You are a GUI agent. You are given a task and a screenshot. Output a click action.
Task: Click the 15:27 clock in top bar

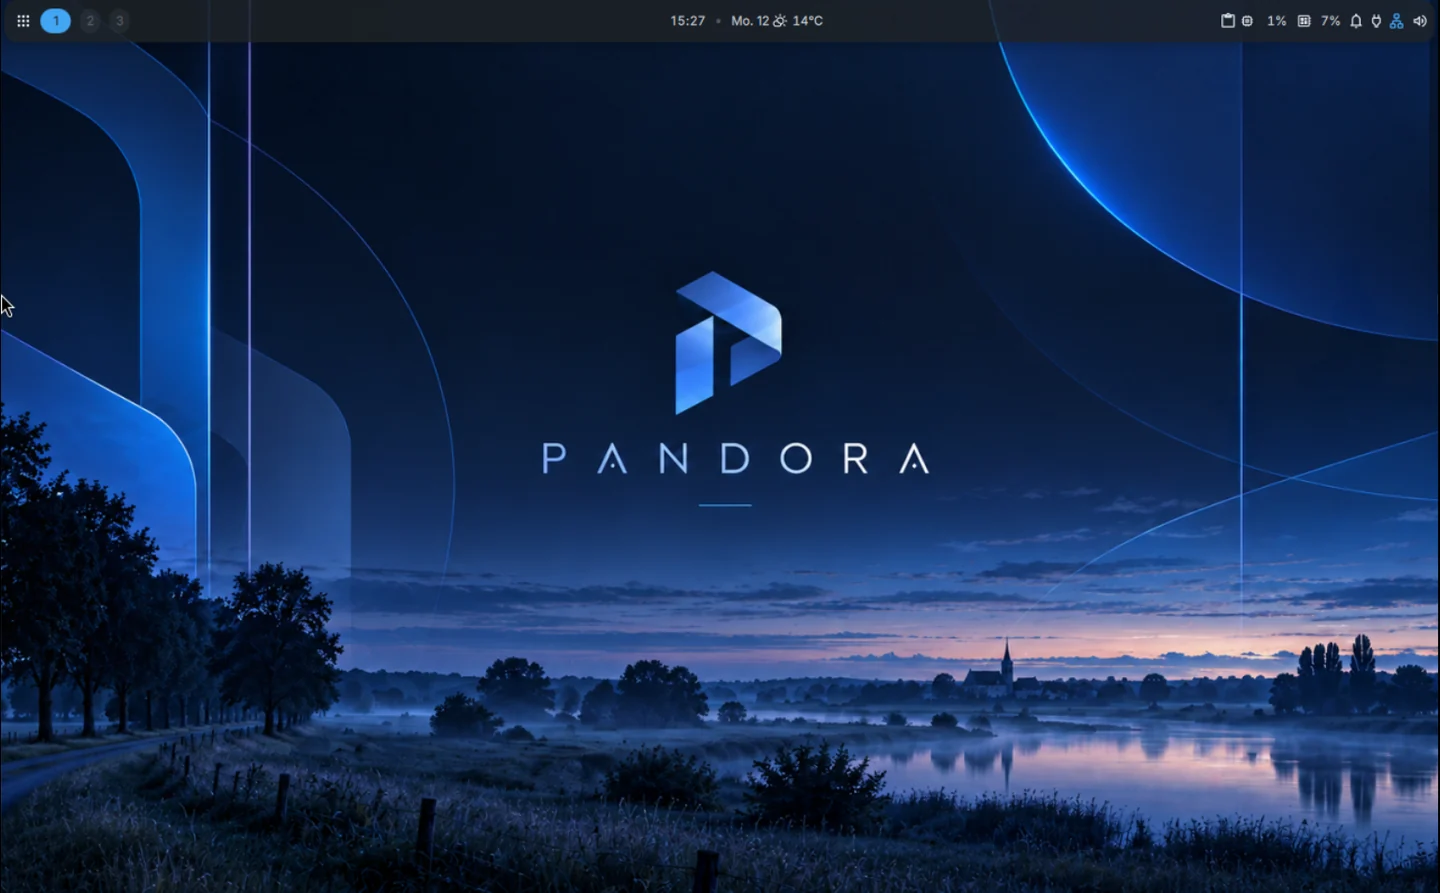(x=688, y=20)
